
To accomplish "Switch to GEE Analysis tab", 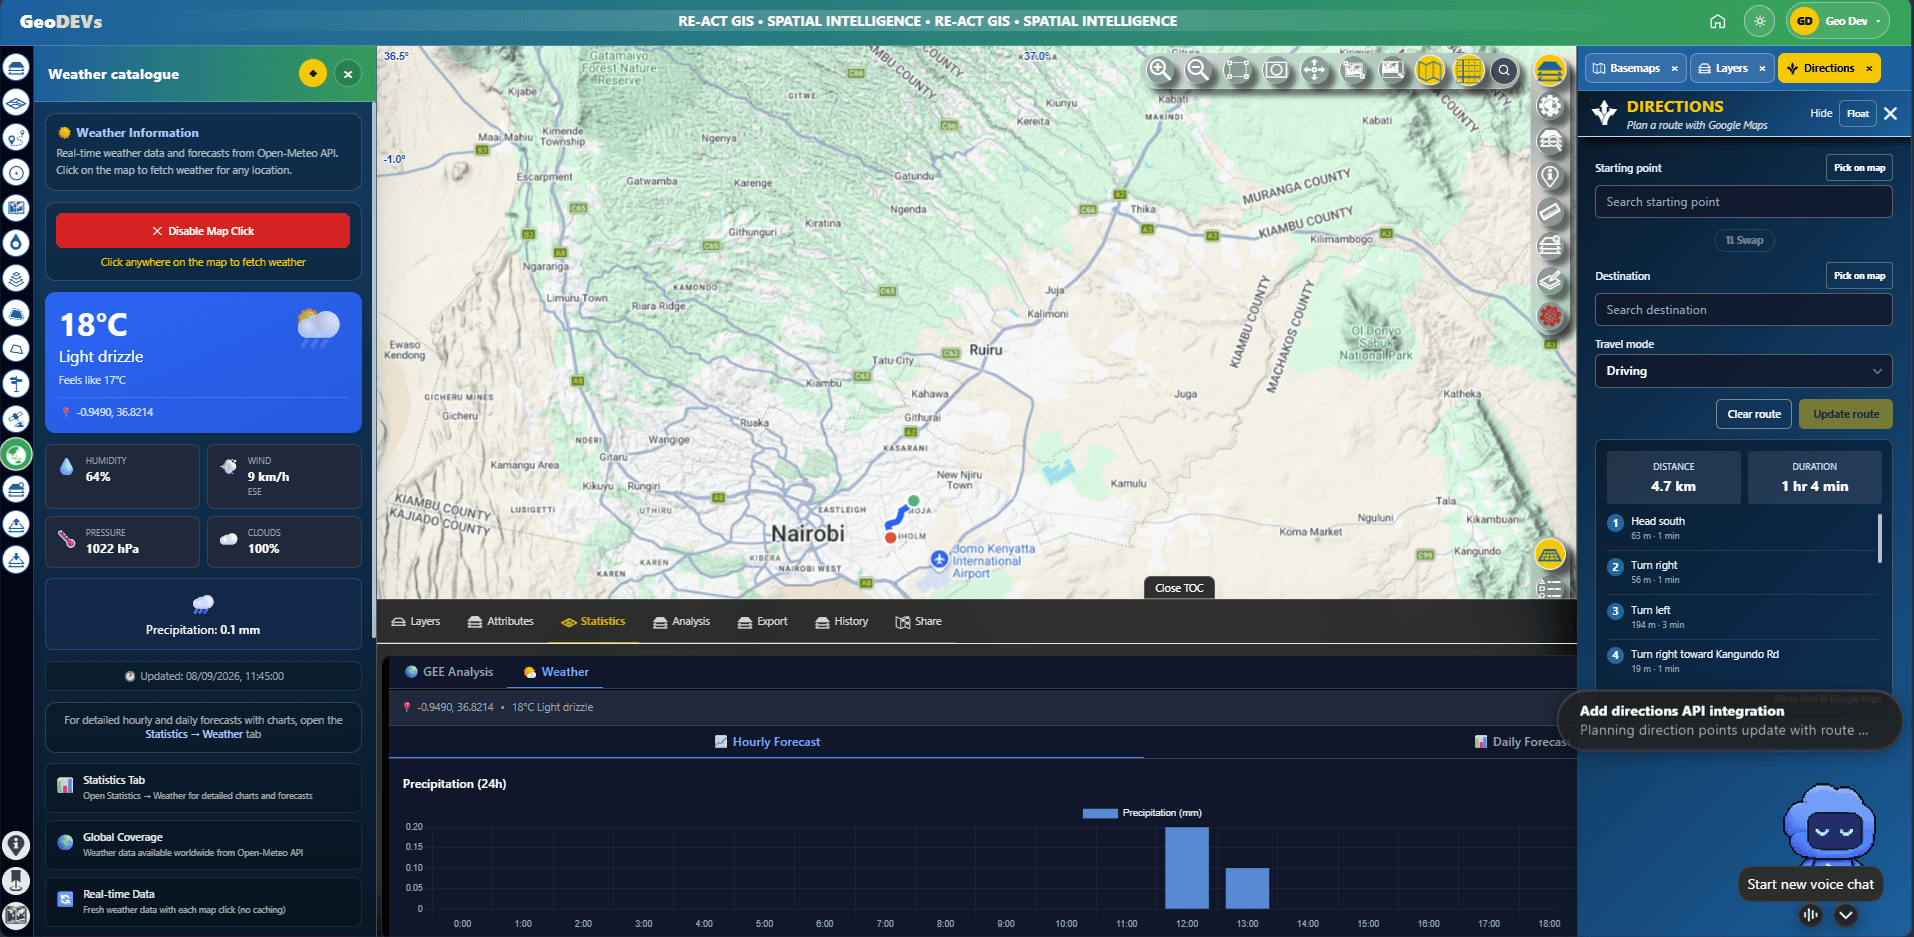I will pos(449,672).
